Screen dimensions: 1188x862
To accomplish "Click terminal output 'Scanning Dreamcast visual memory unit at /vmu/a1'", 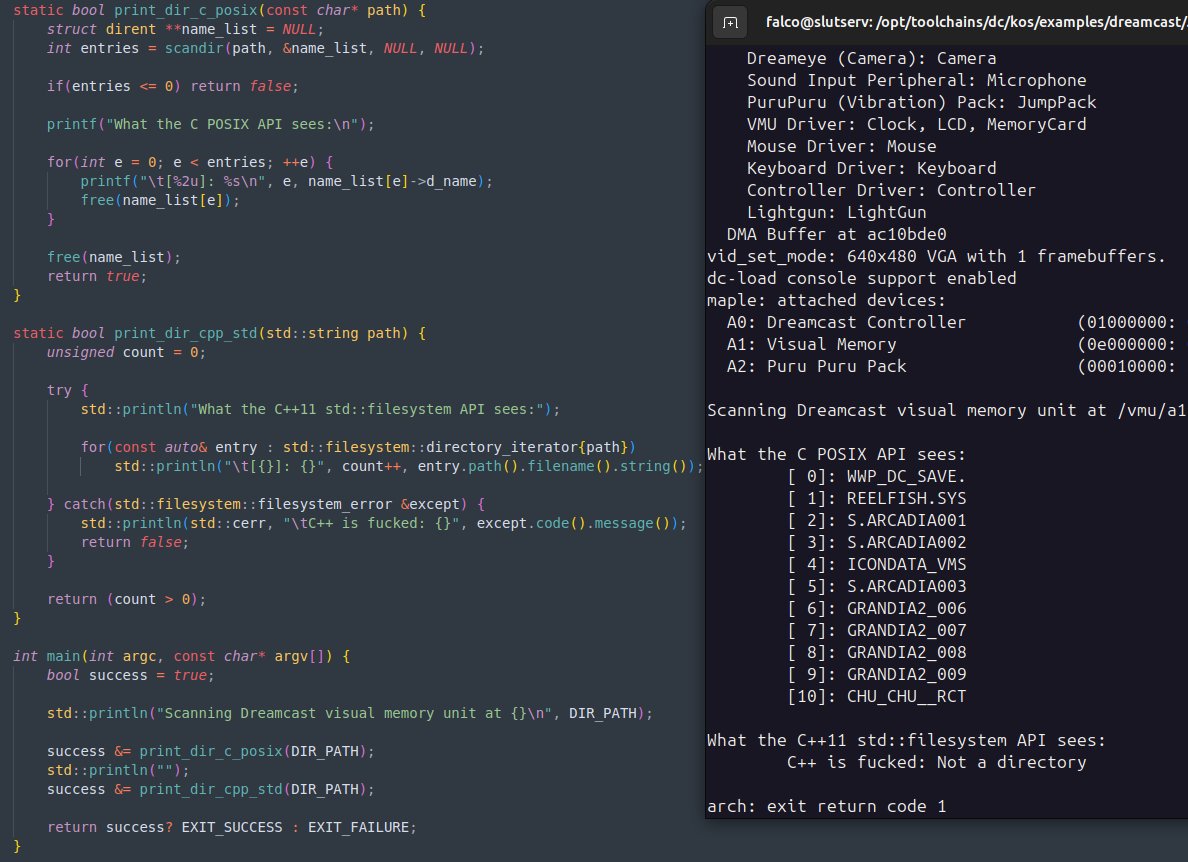I will (946, 411).
